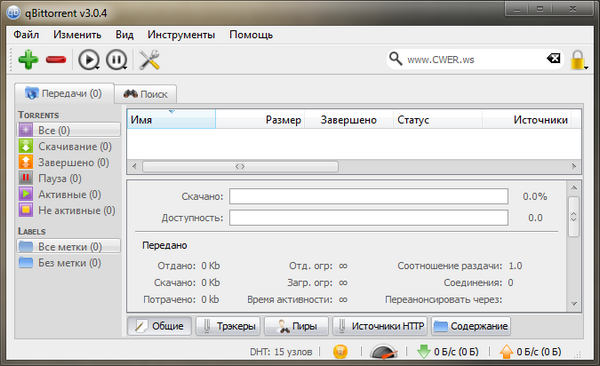The image size is (600, 366).
Task: Click the orange connection status icon
Action: (x=340, y=351)
